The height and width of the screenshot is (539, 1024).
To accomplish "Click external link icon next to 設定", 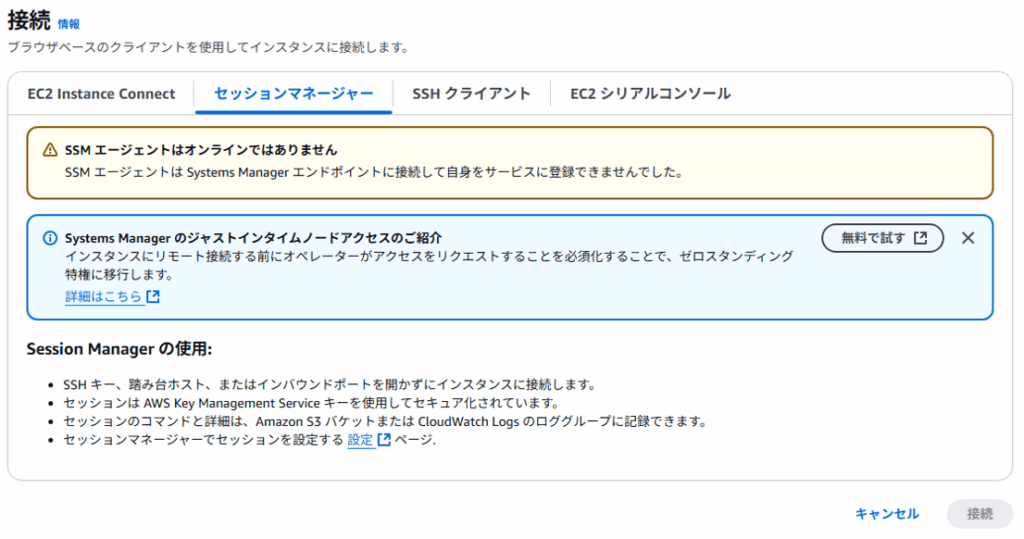I will click(x=385, y=440).
